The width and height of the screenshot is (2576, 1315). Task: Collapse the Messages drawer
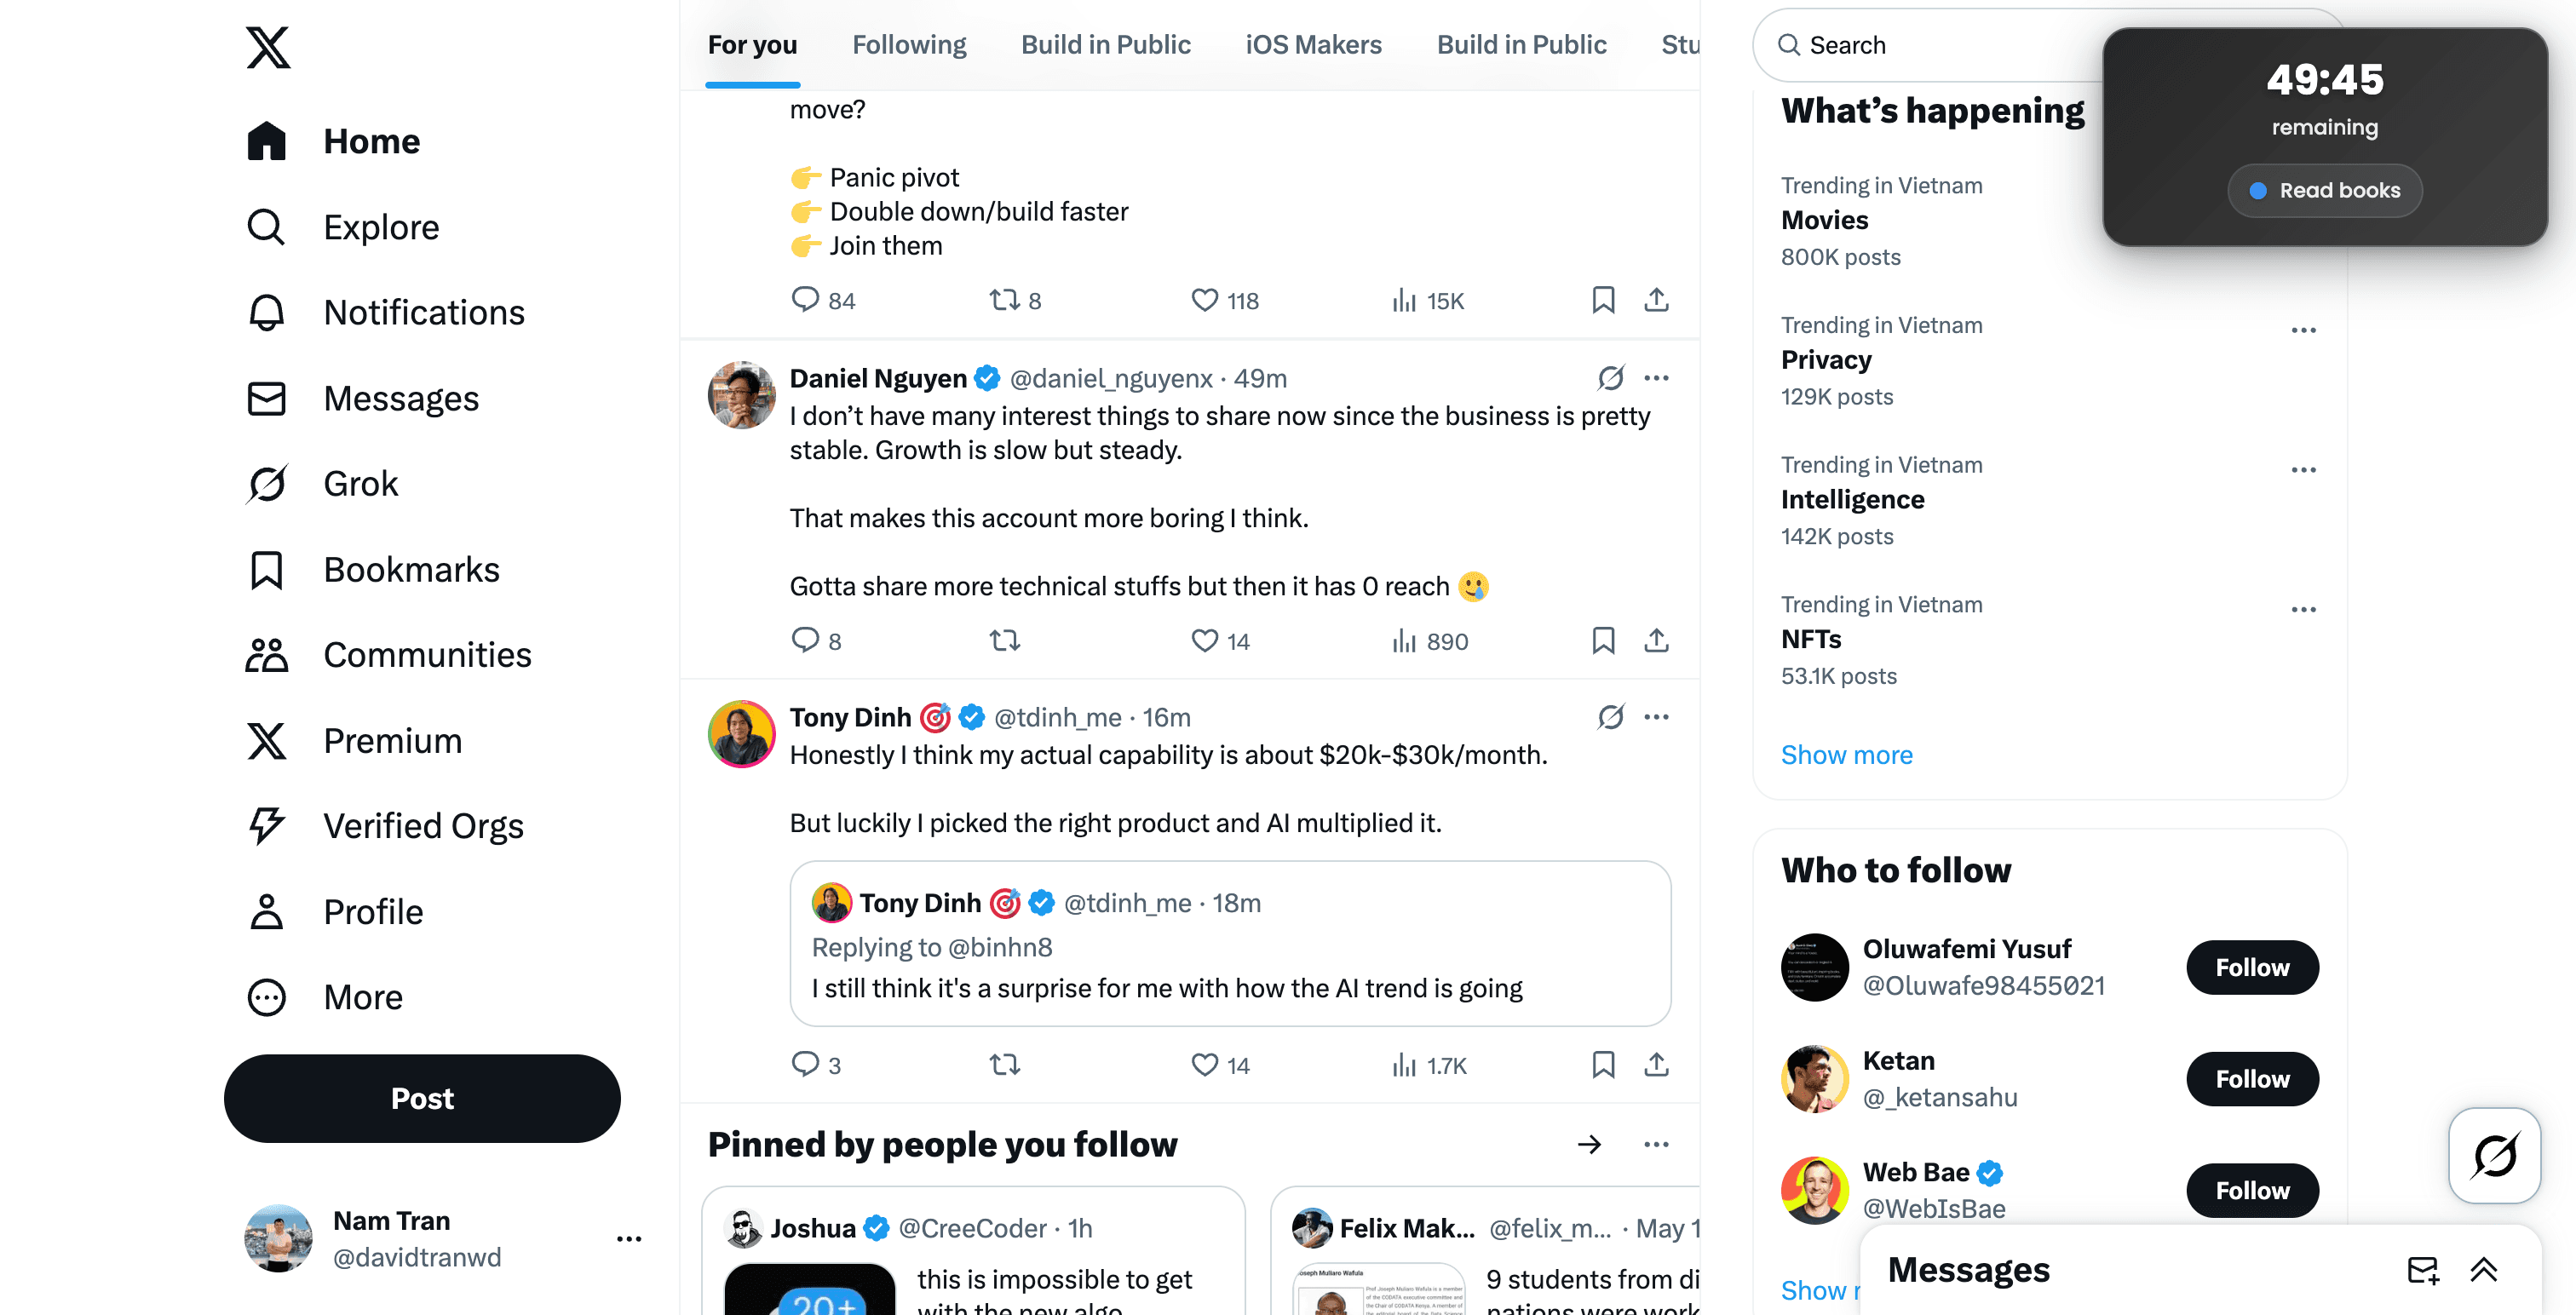point(2485,1269)
